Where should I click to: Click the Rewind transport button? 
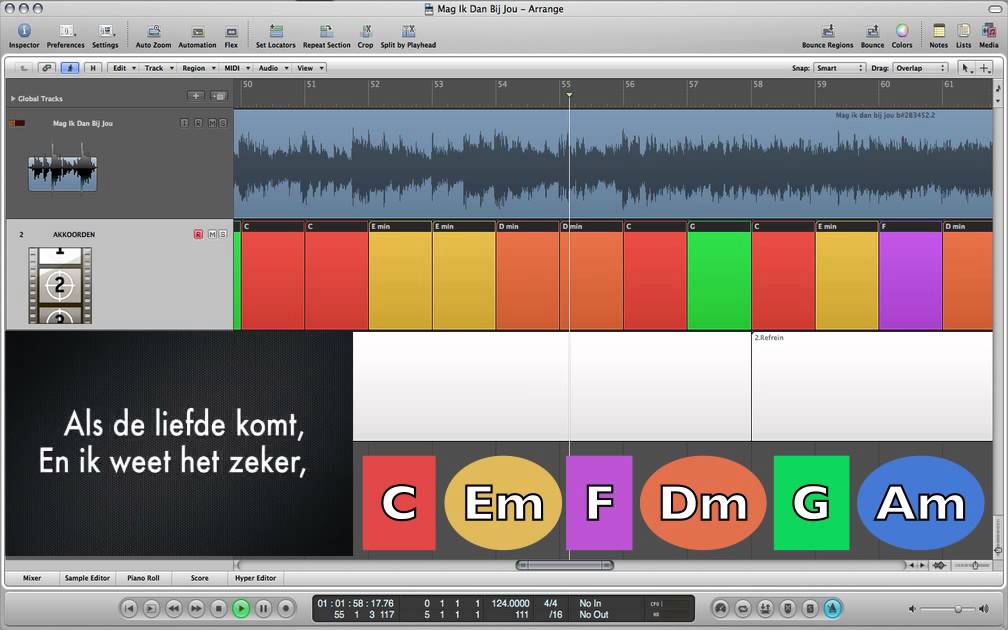174,608
